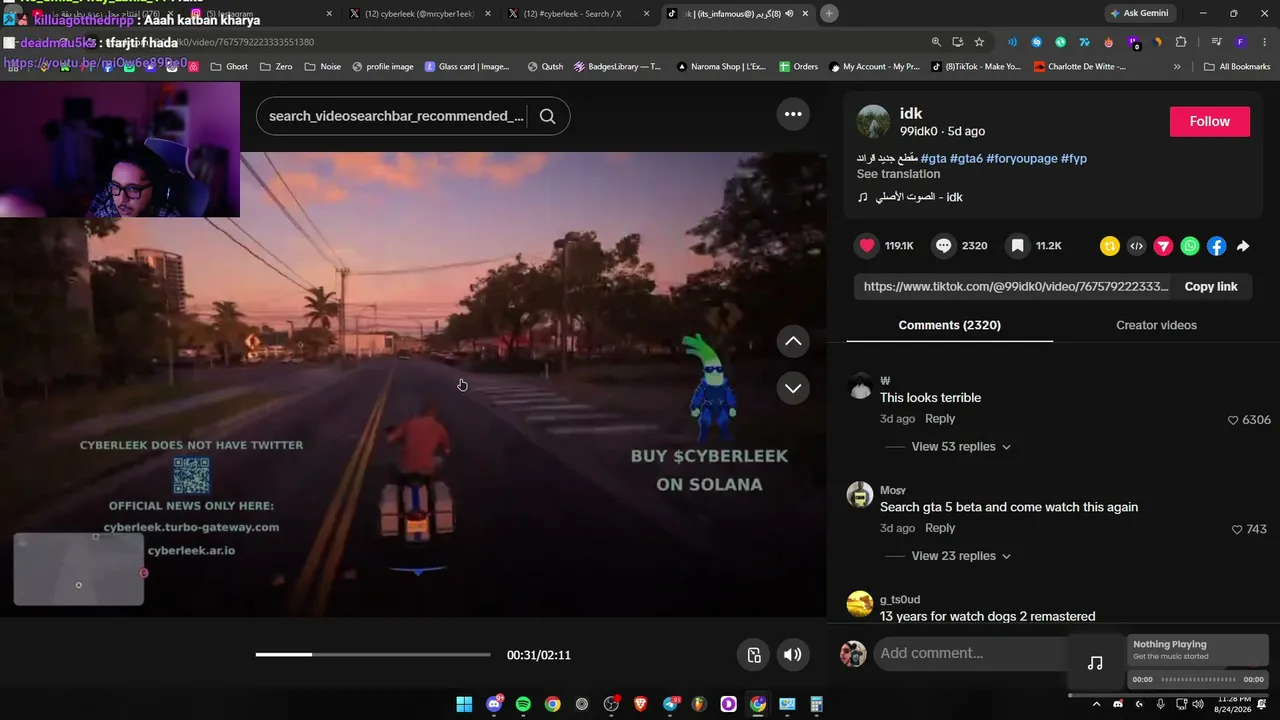Open Chrome three-dot menu
The width and height of the screenshot is (1280, 720).
(1263, 42)
